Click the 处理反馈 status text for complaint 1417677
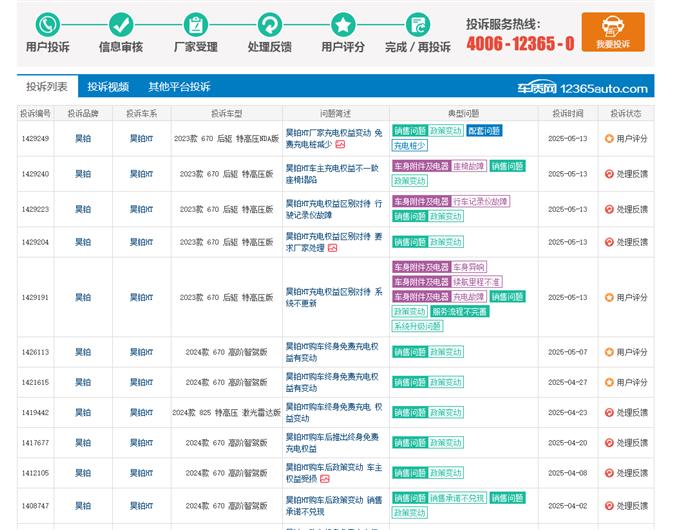The width and height of the screenshot is (700, 530). tap(632, 442)
